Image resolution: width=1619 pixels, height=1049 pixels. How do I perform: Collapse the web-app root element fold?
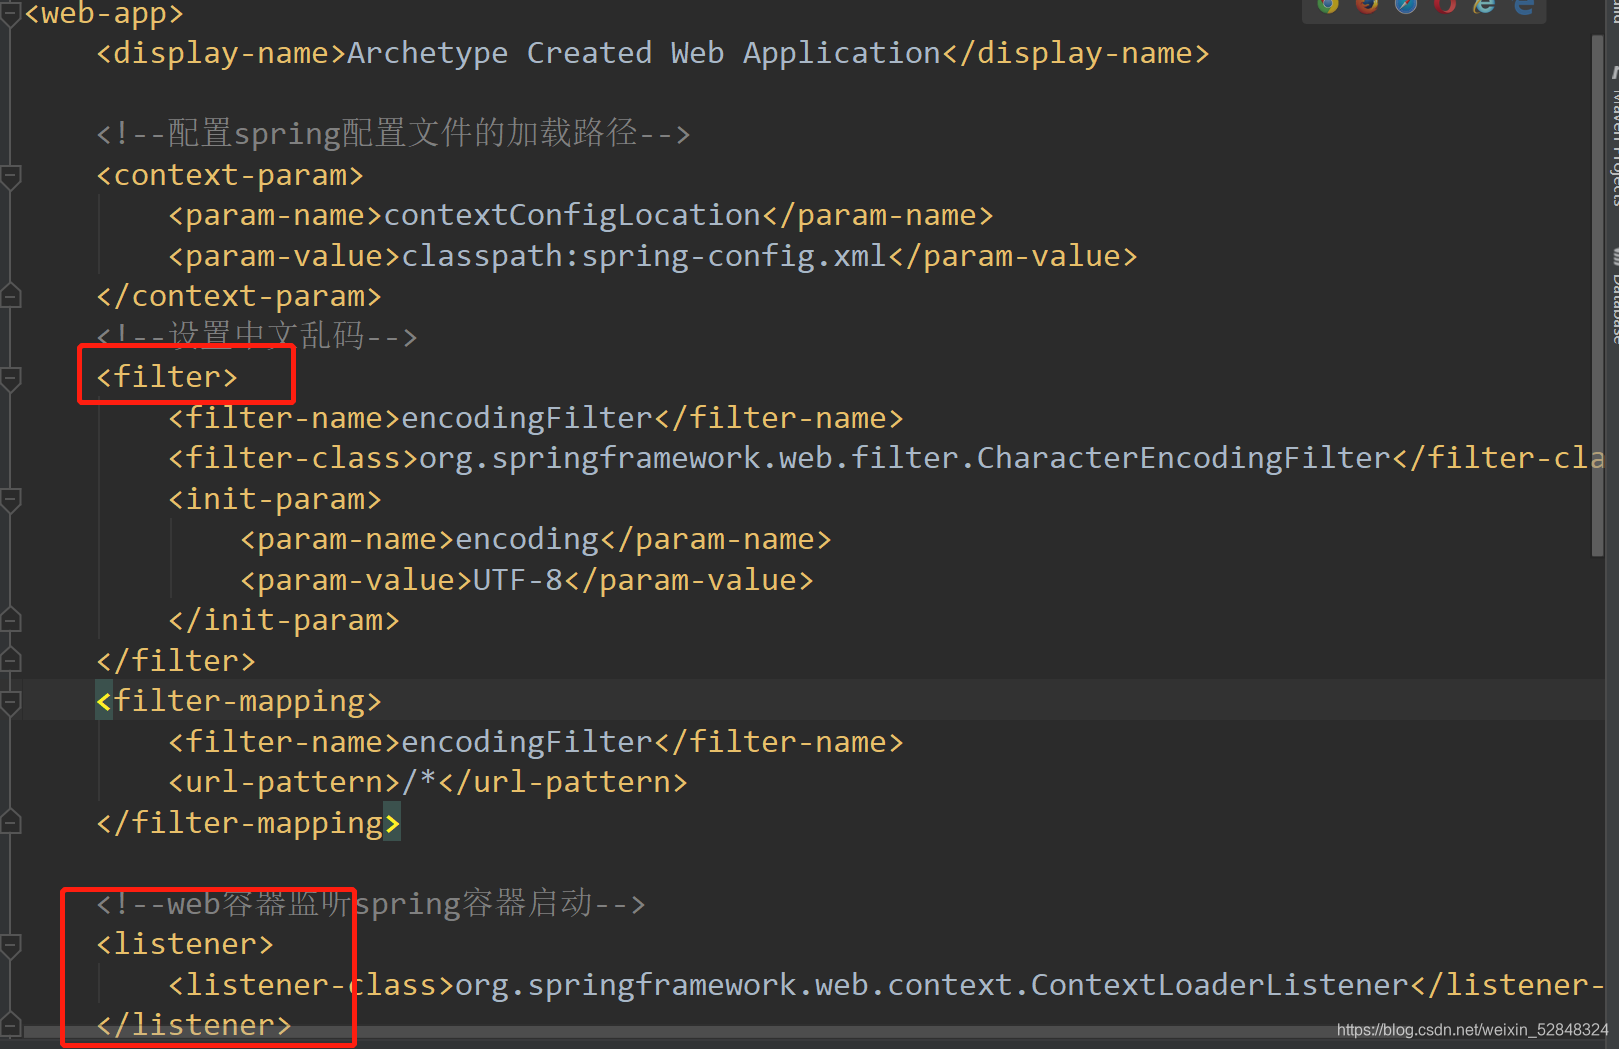[x=10, y=14]
